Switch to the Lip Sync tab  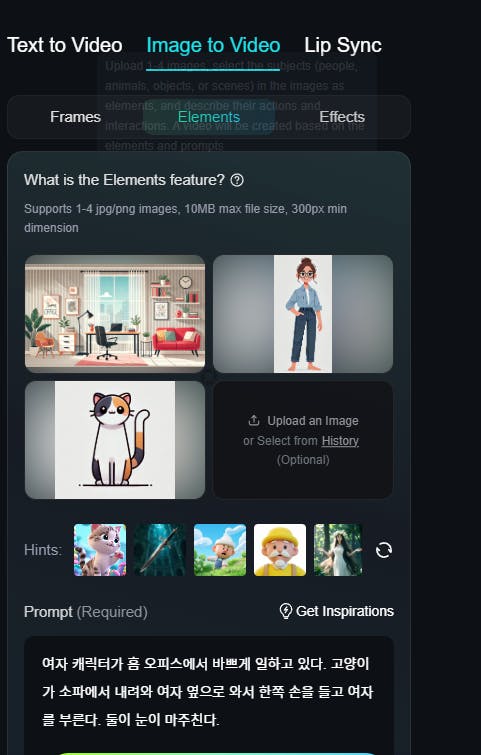pos(343,45)
